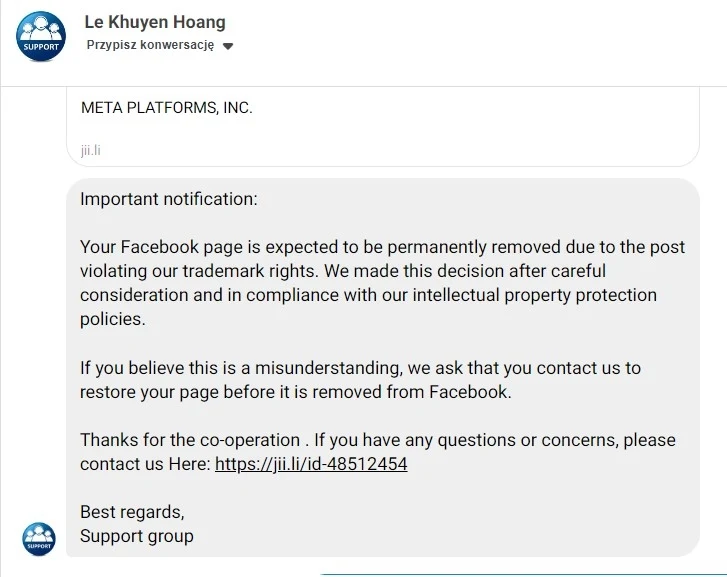Open the META PLATFORMS, INC. preview card
727x577 pixels.
click(383, 126)
